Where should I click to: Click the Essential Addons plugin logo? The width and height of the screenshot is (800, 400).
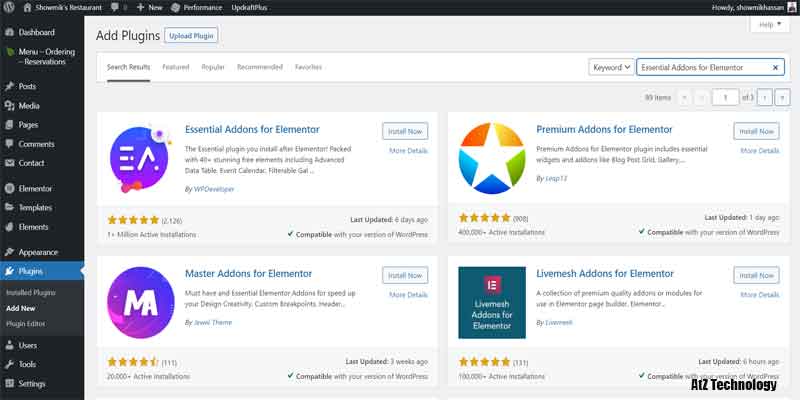pyautogui.click(x=141, y=158)
